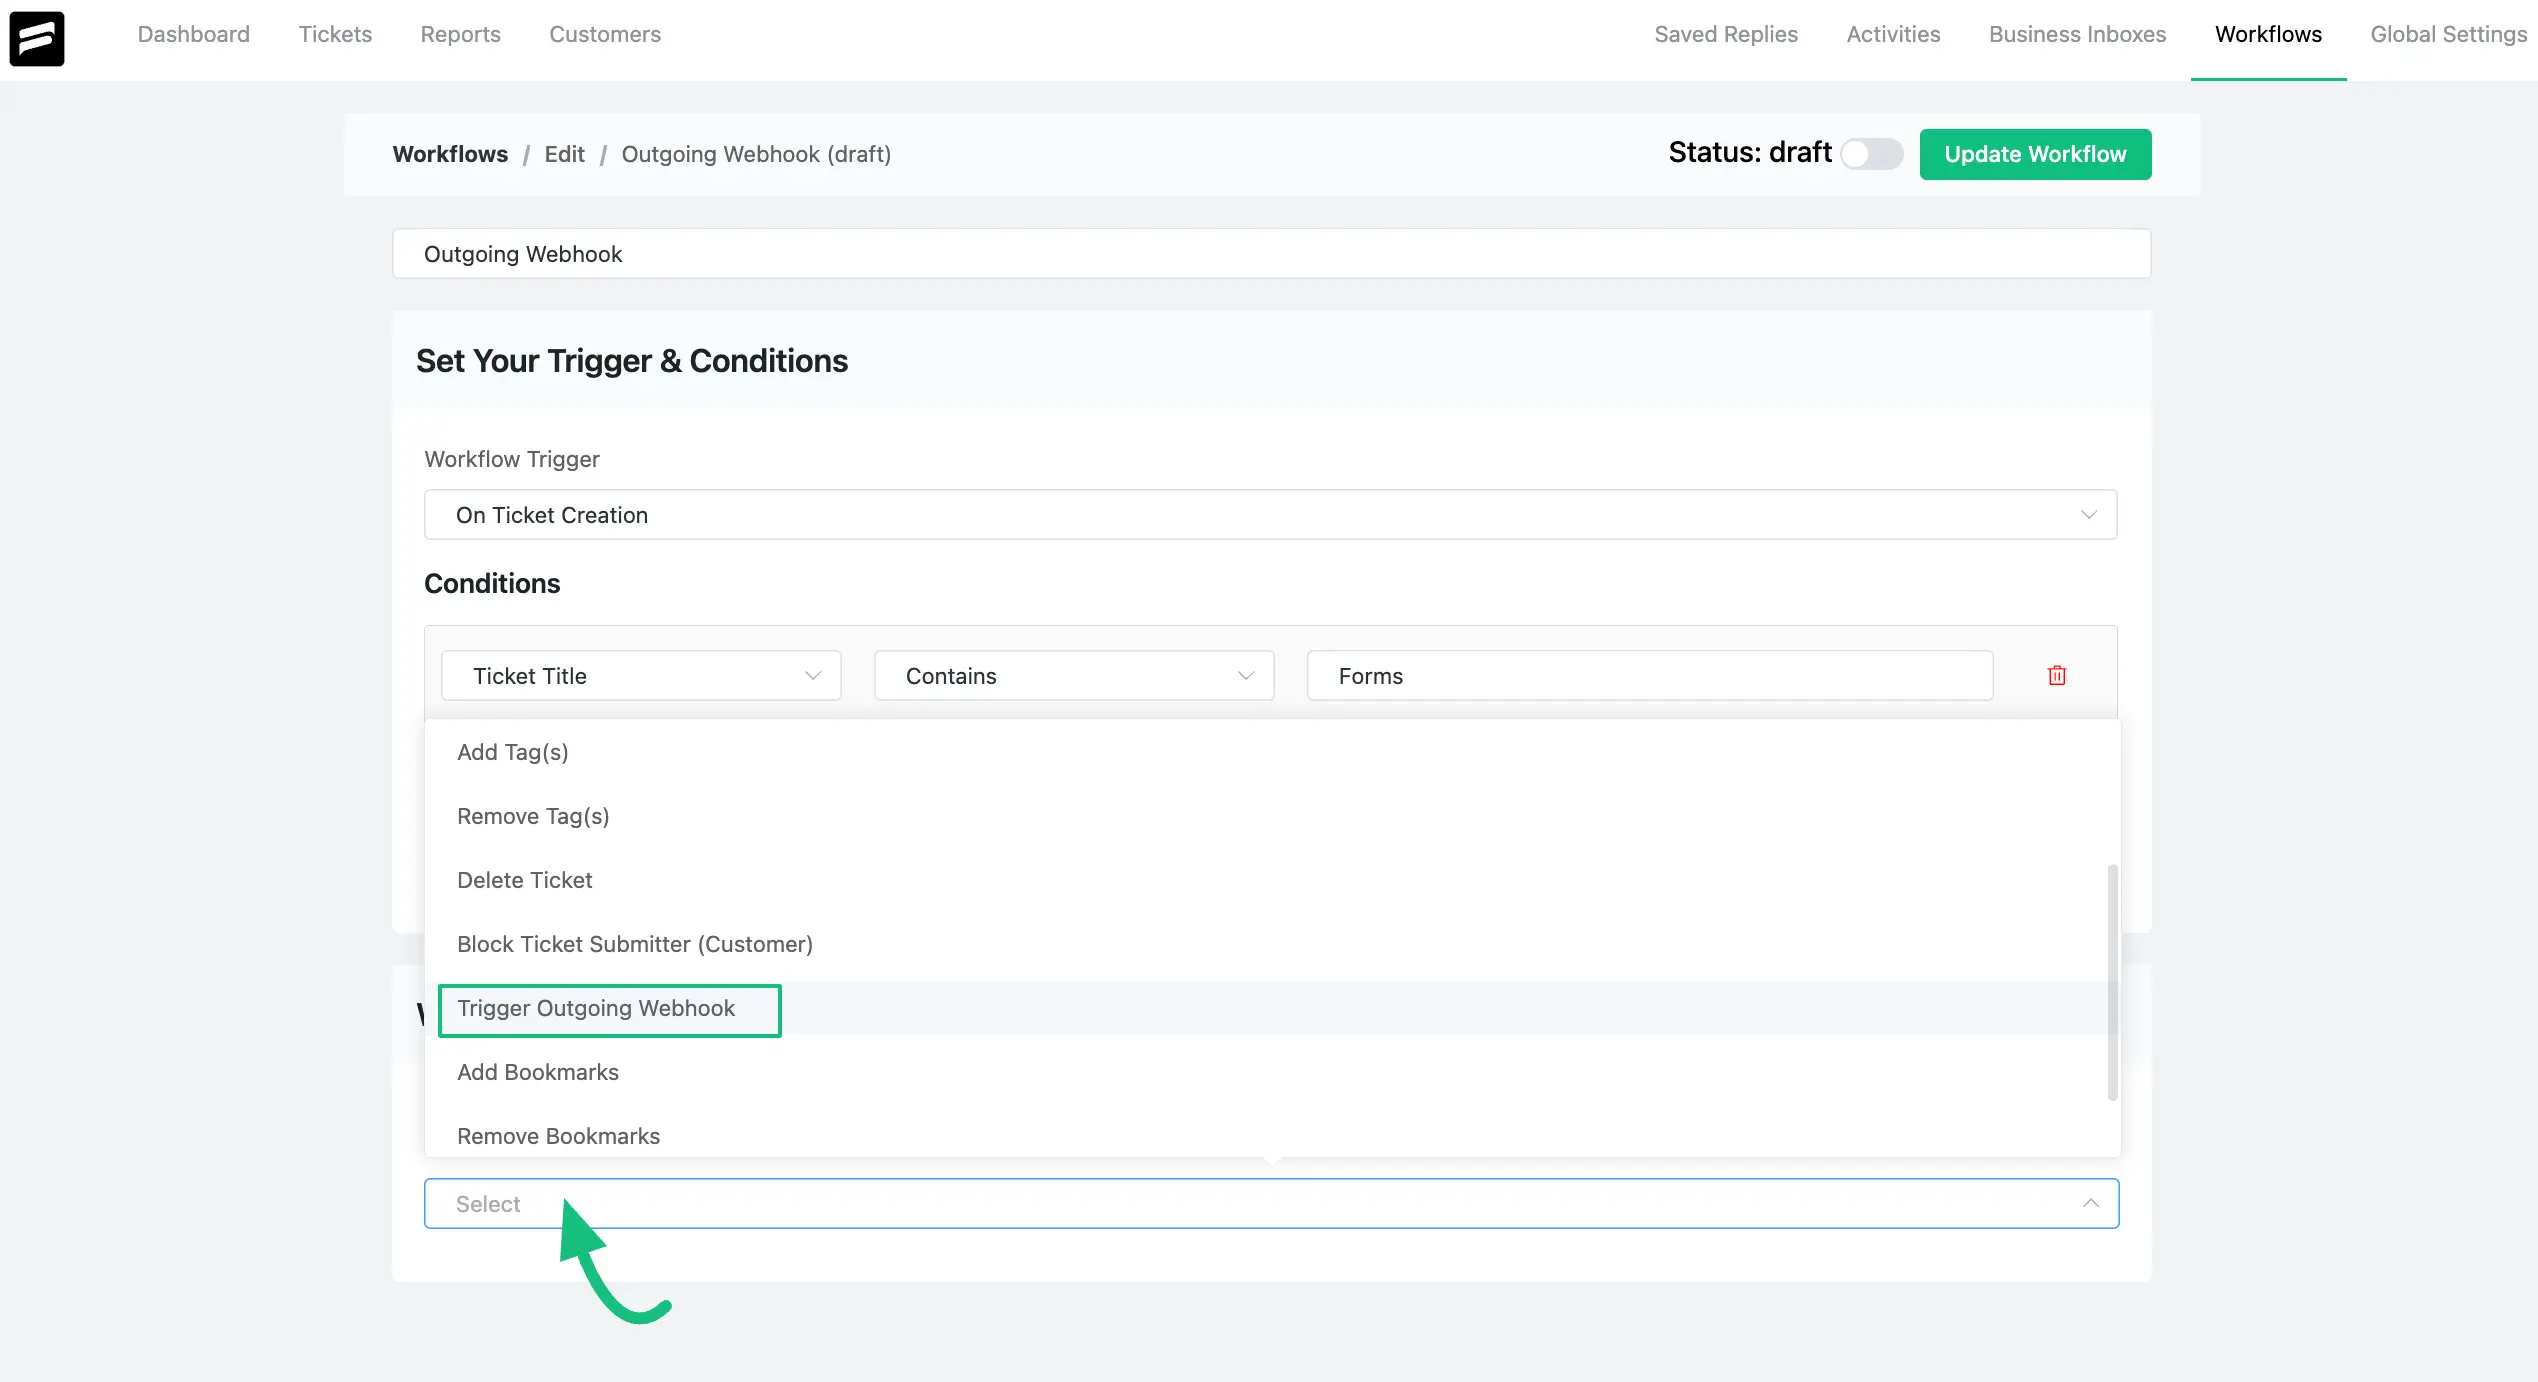
Task: Collapse the action Select dropdown
Action: point(1271,1204)
